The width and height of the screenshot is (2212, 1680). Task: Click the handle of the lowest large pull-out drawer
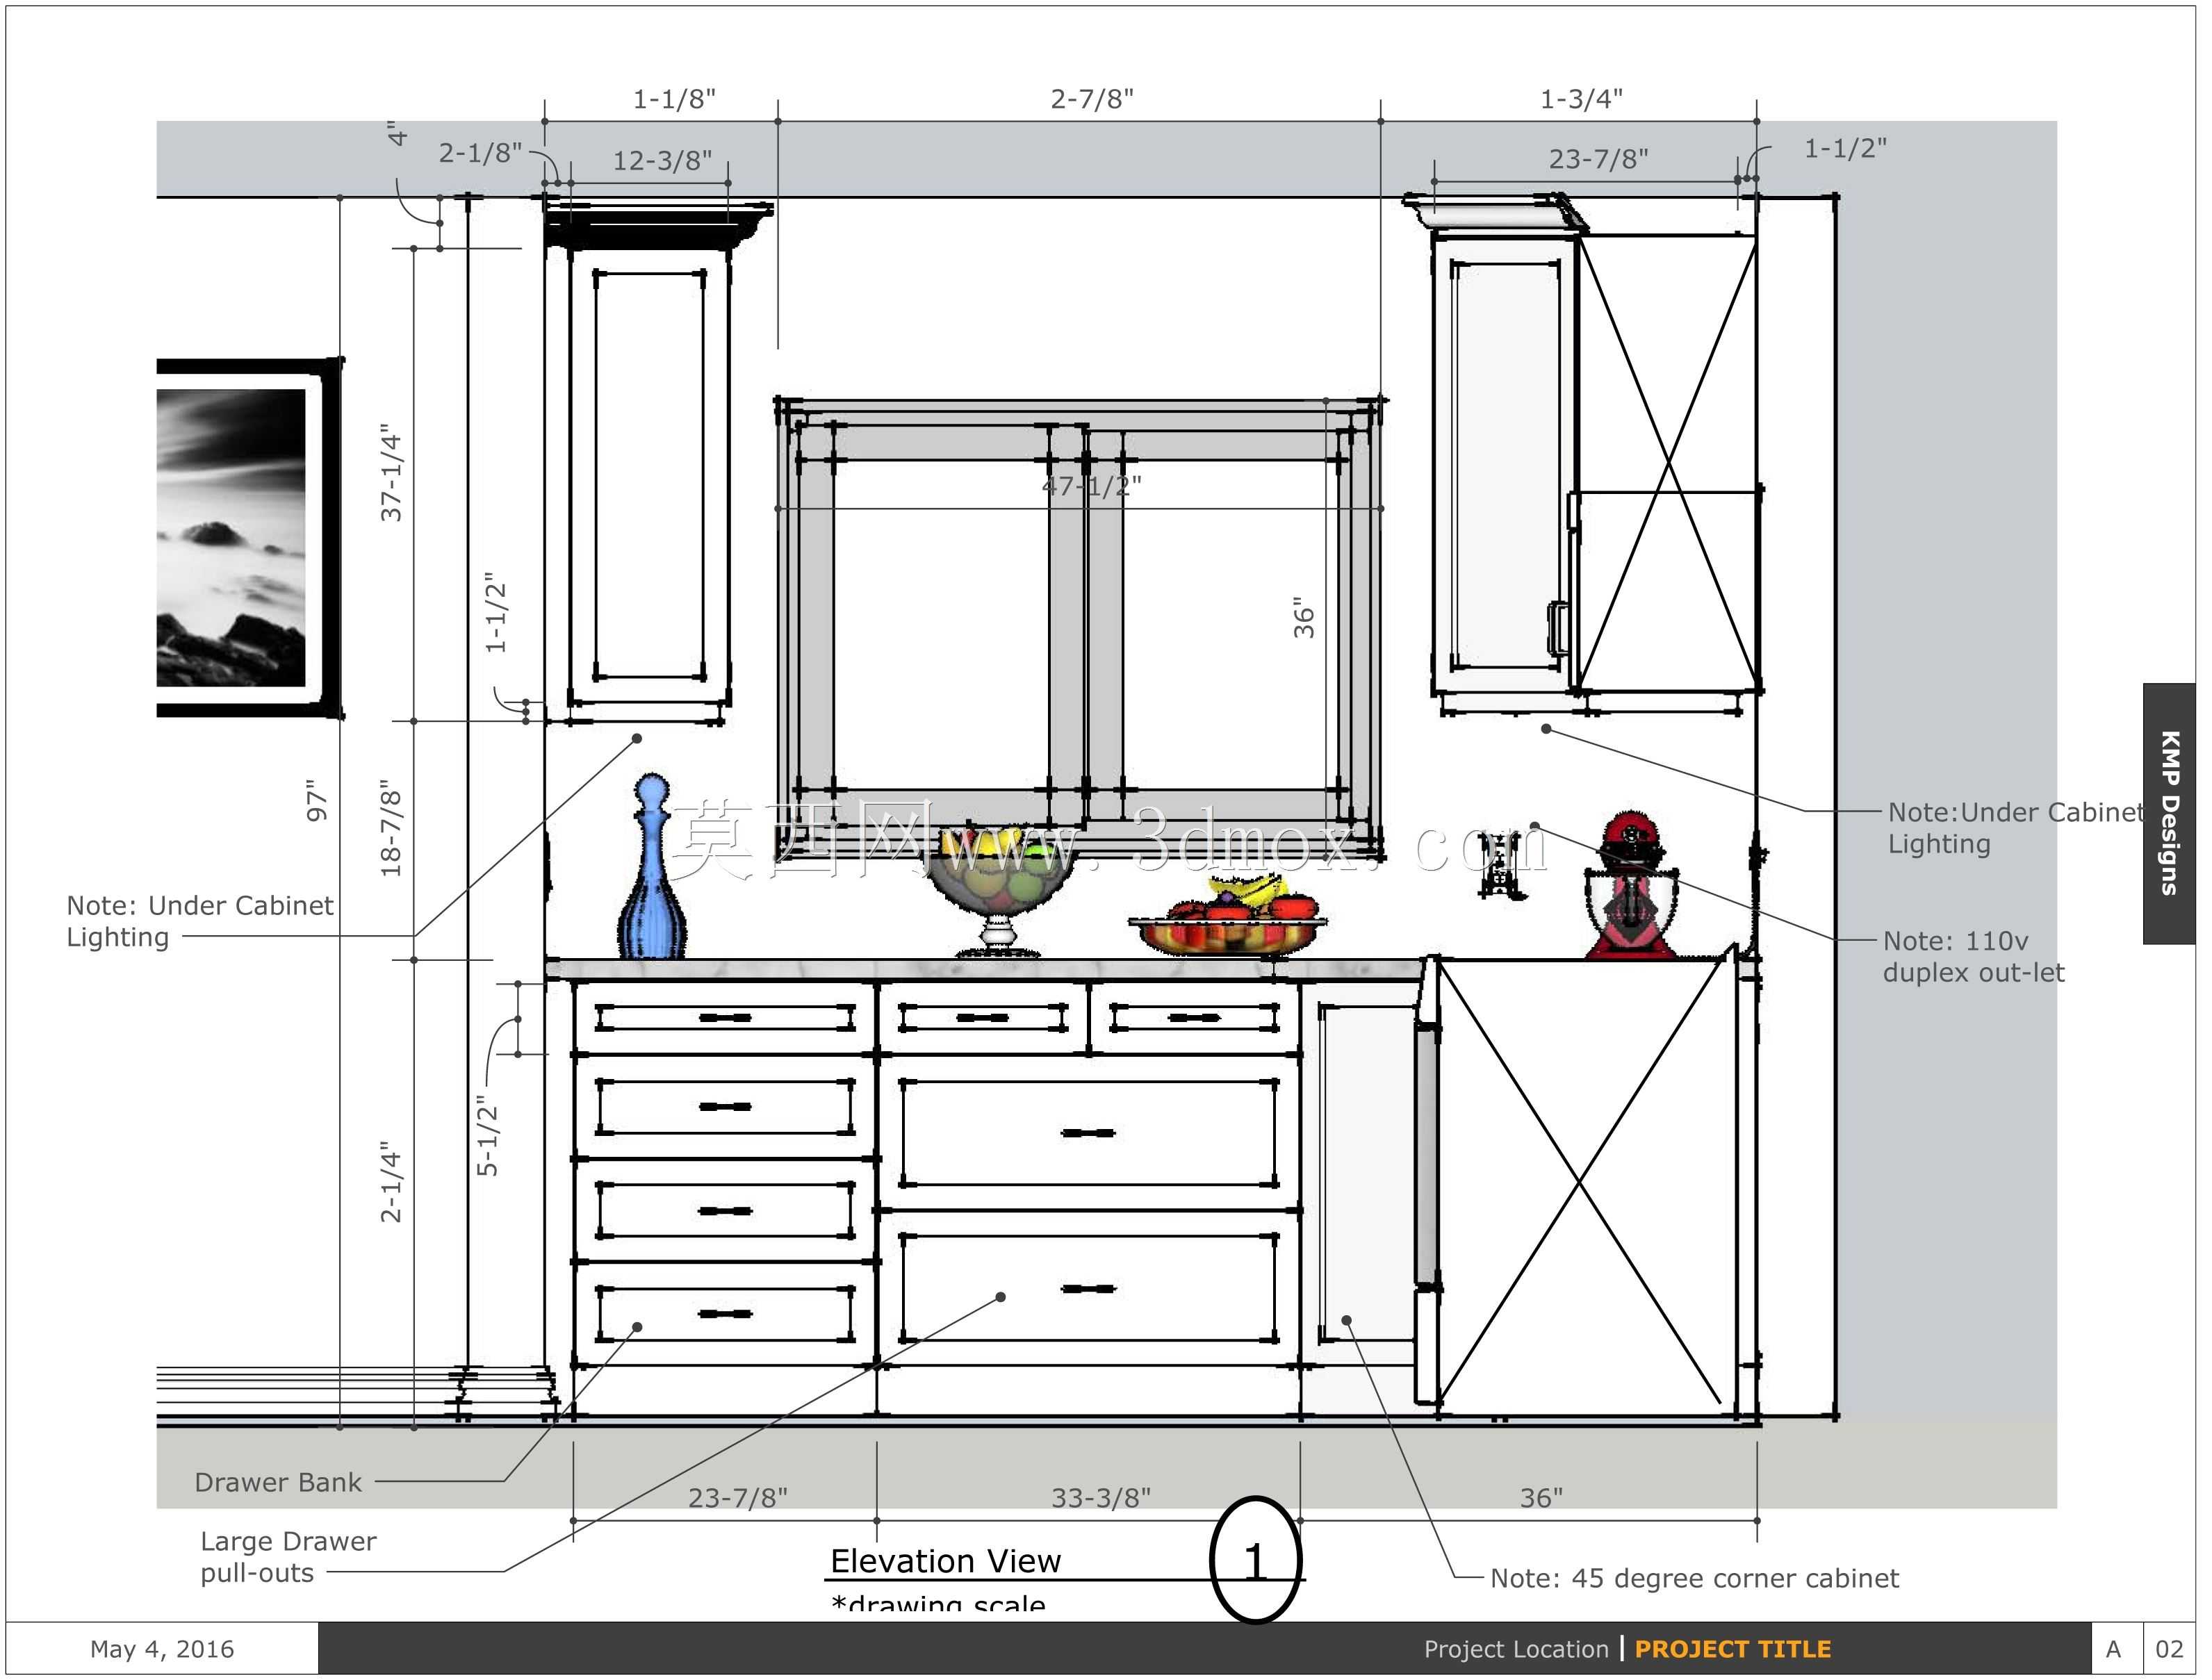(x=1088, y=1289)
